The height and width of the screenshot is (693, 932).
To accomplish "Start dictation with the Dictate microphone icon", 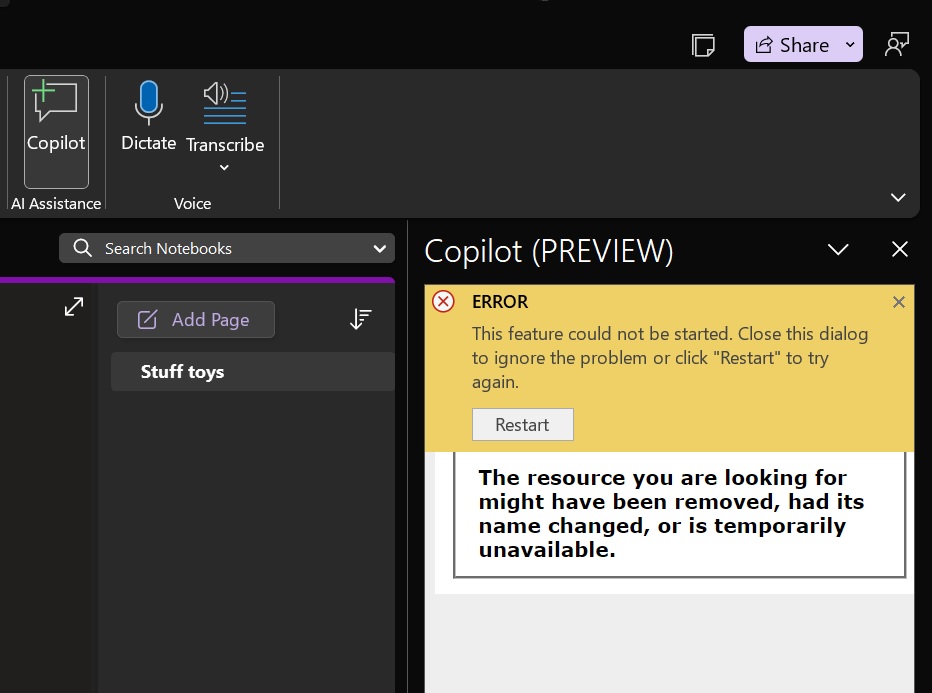I will (148, 101).
